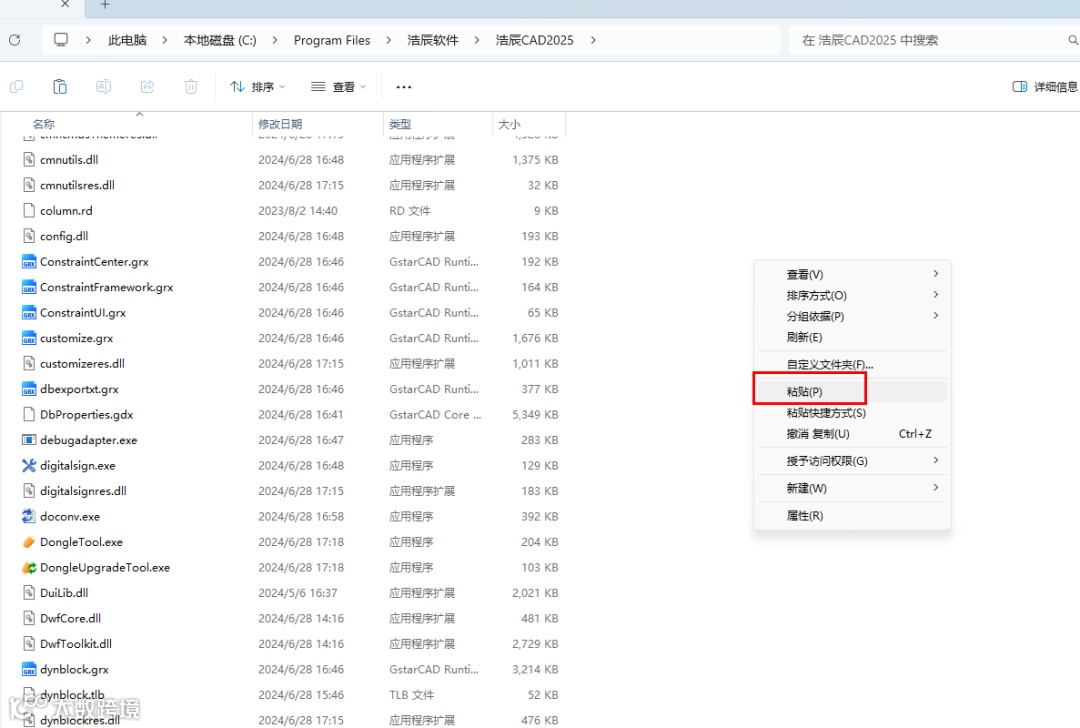Click the DbProperties.gdx file icon
The width and height of the screenshot is (1080, 728).
coord(29,415)
